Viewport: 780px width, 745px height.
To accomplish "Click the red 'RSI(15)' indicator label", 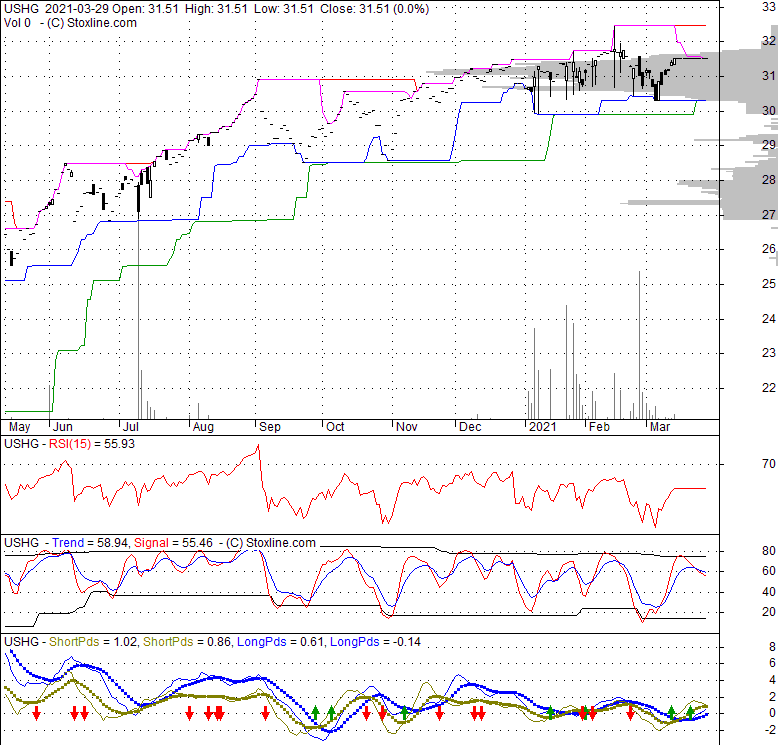I will tap(70, 444).
